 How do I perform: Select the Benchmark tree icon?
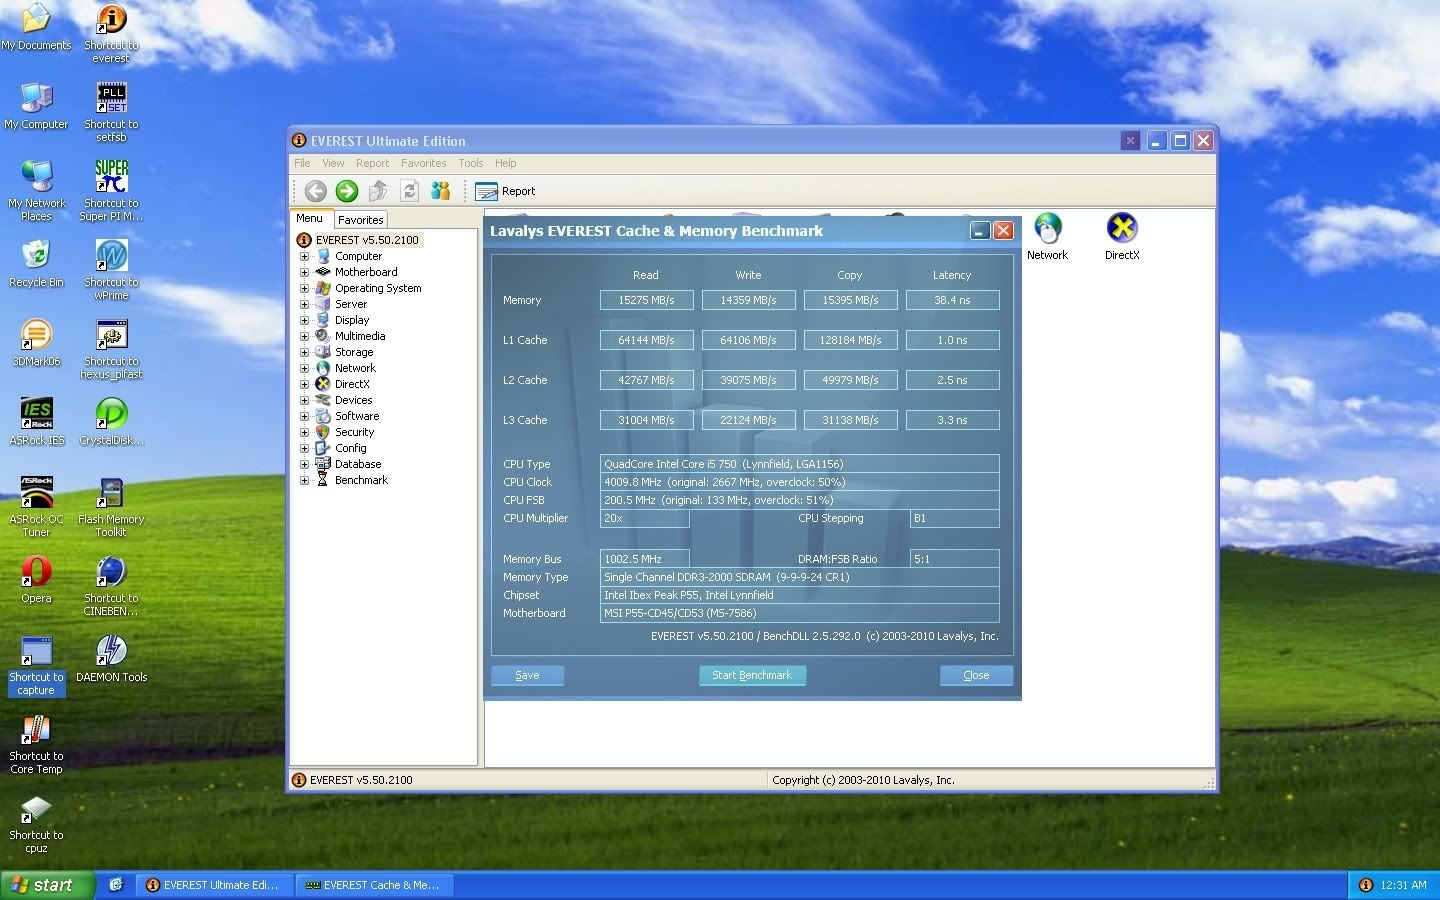click(323, 480)
